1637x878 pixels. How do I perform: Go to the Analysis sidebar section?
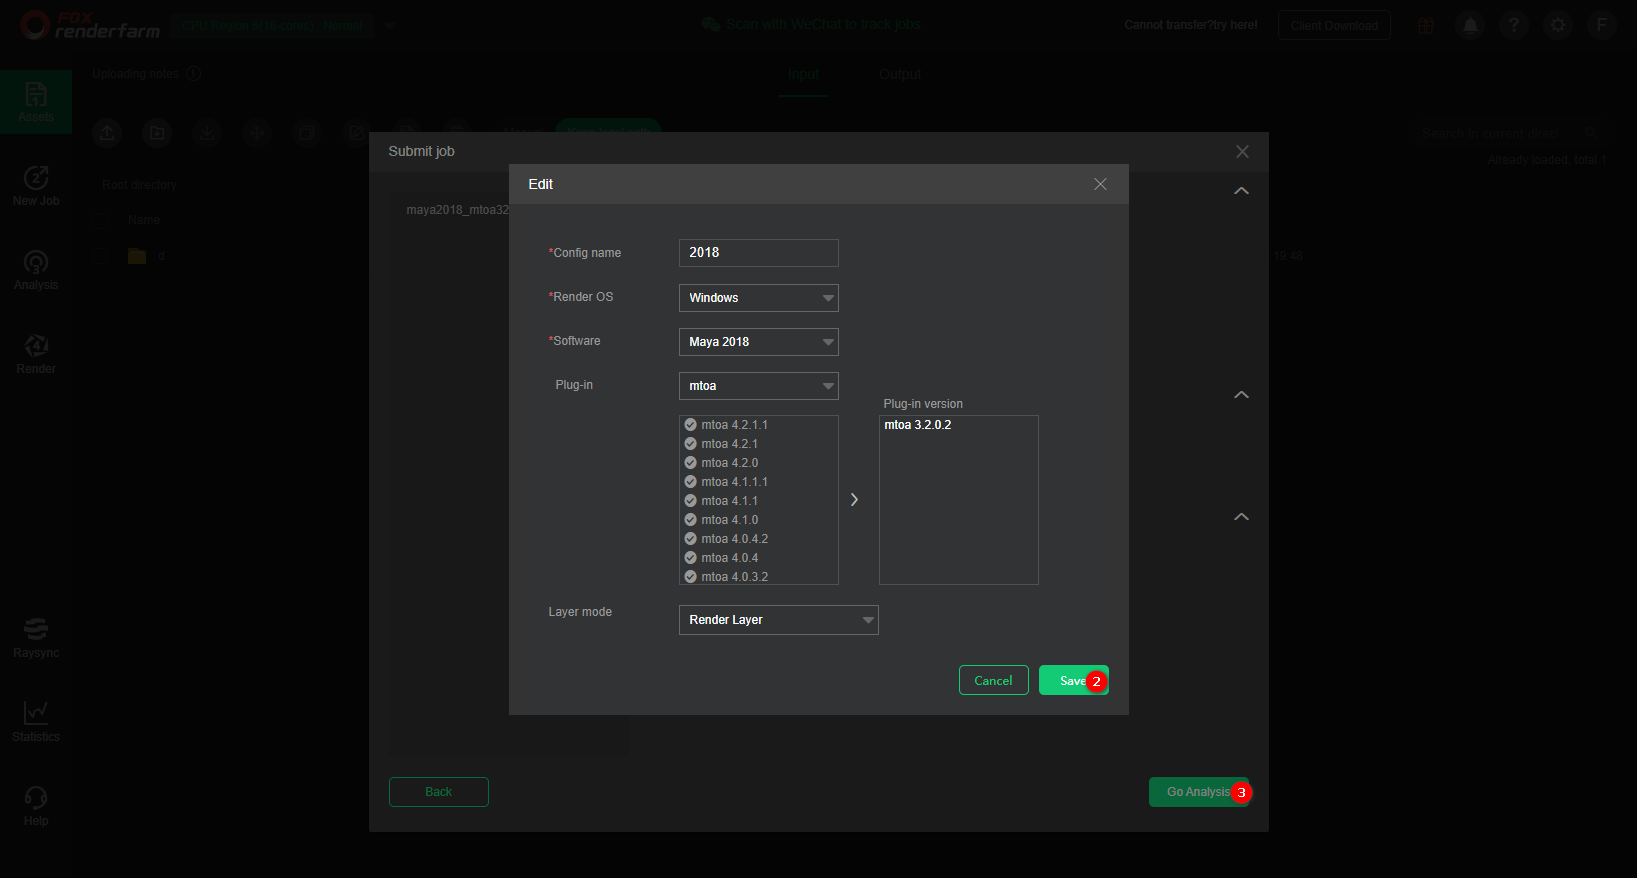tap(36, 270)
